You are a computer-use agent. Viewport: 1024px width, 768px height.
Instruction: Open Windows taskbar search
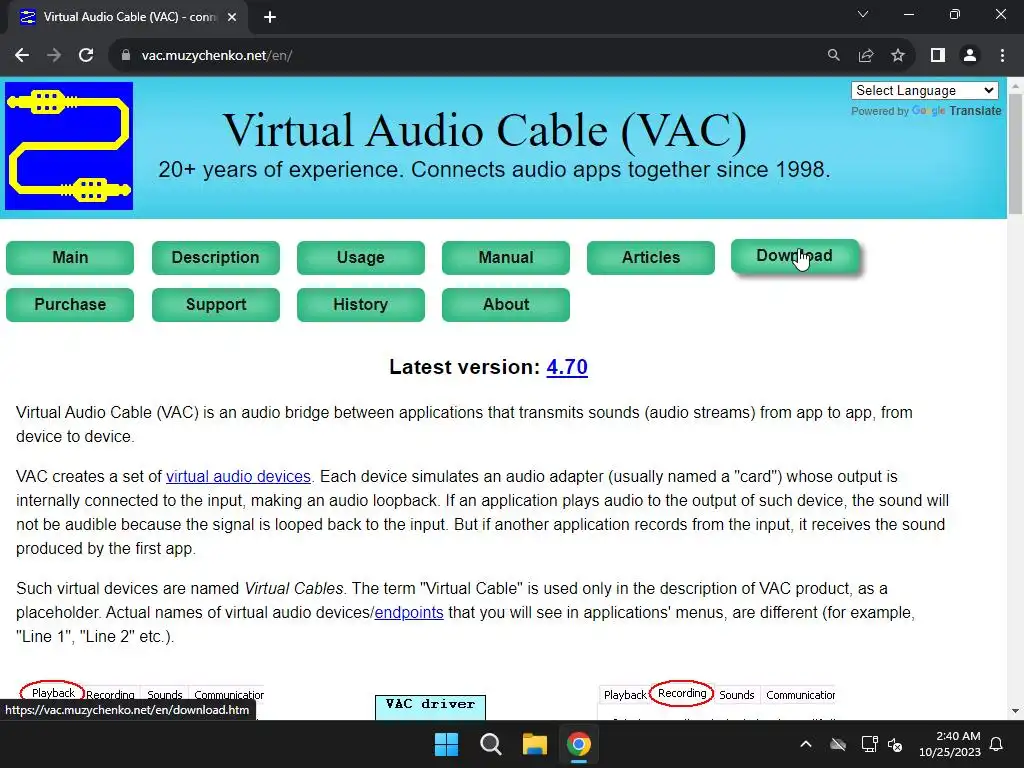490,744
